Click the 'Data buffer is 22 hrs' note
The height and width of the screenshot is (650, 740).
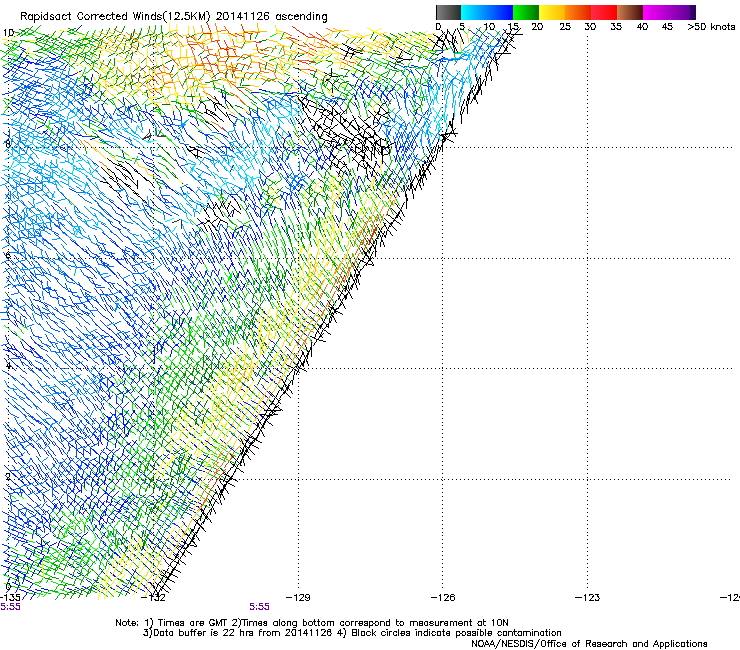352,633
